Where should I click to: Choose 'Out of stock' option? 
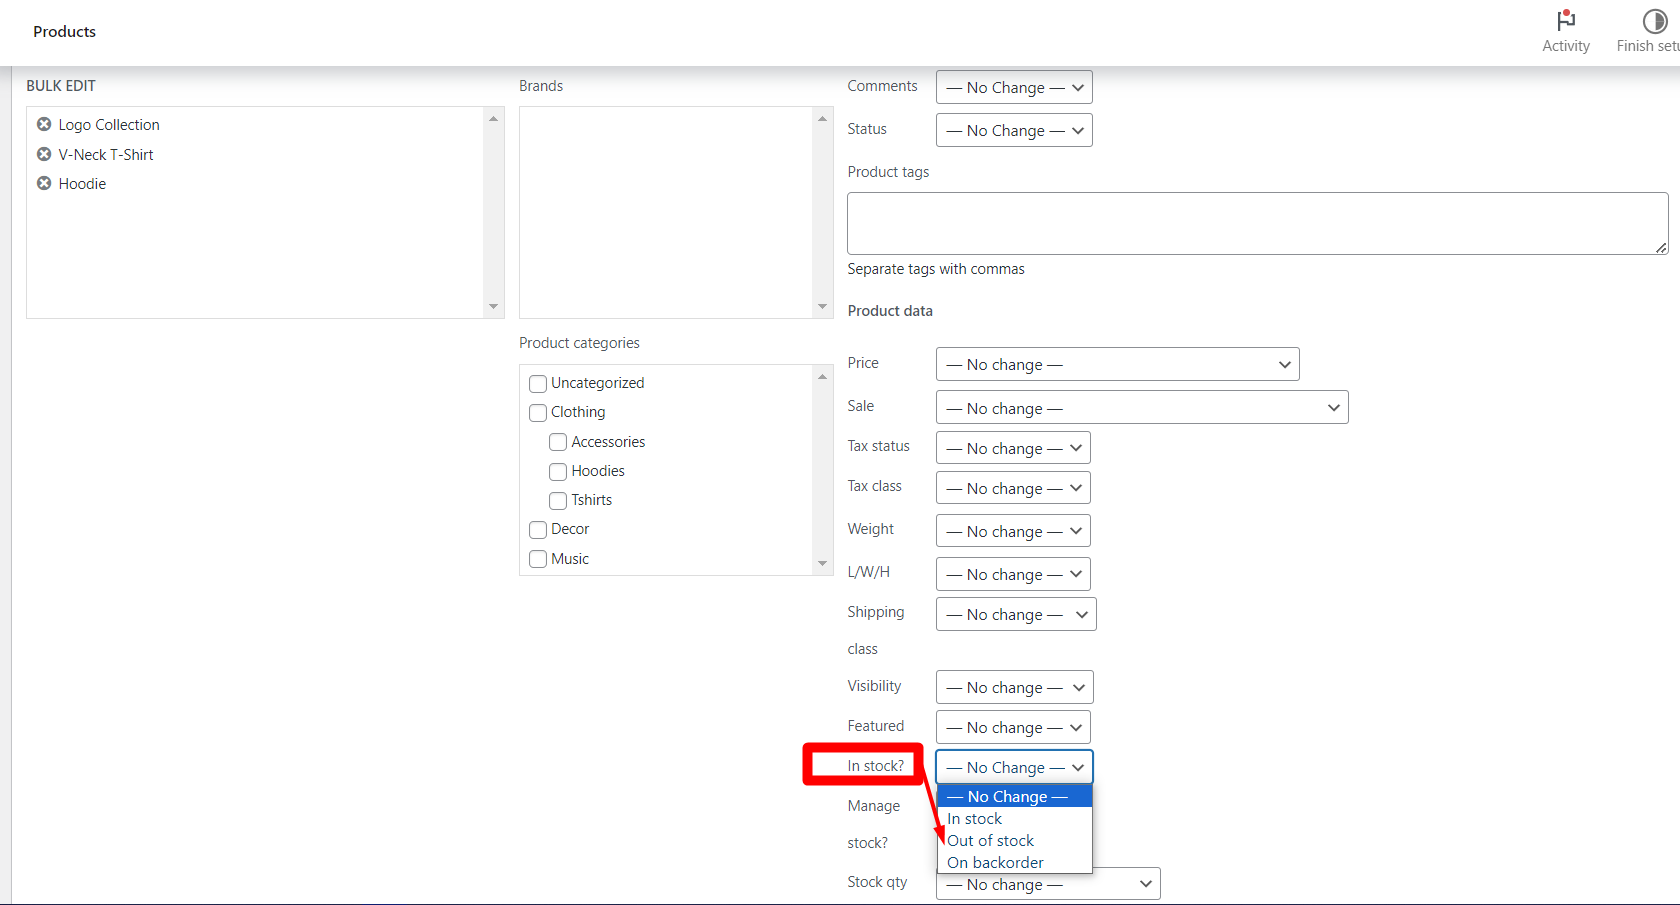(991, 841)
